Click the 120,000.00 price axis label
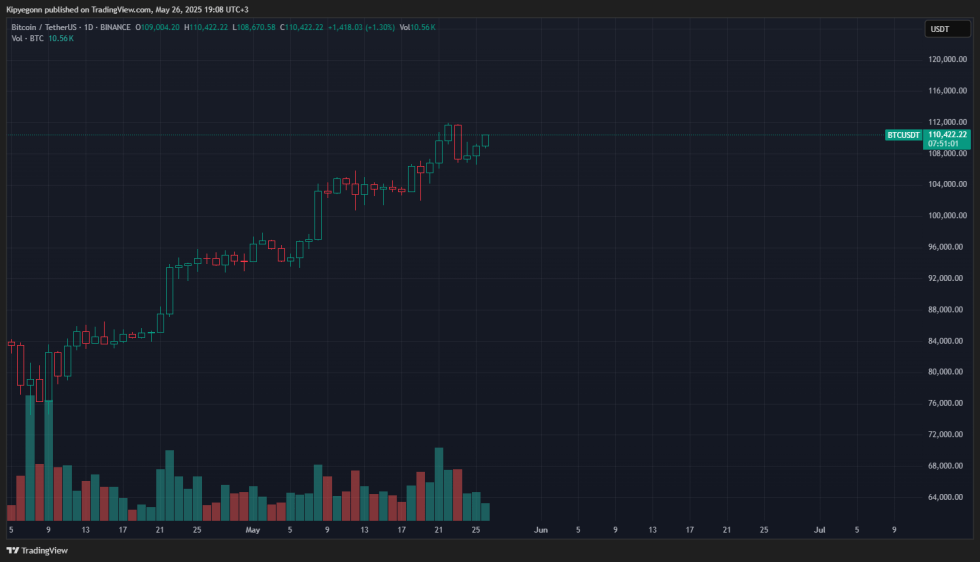 947,59
